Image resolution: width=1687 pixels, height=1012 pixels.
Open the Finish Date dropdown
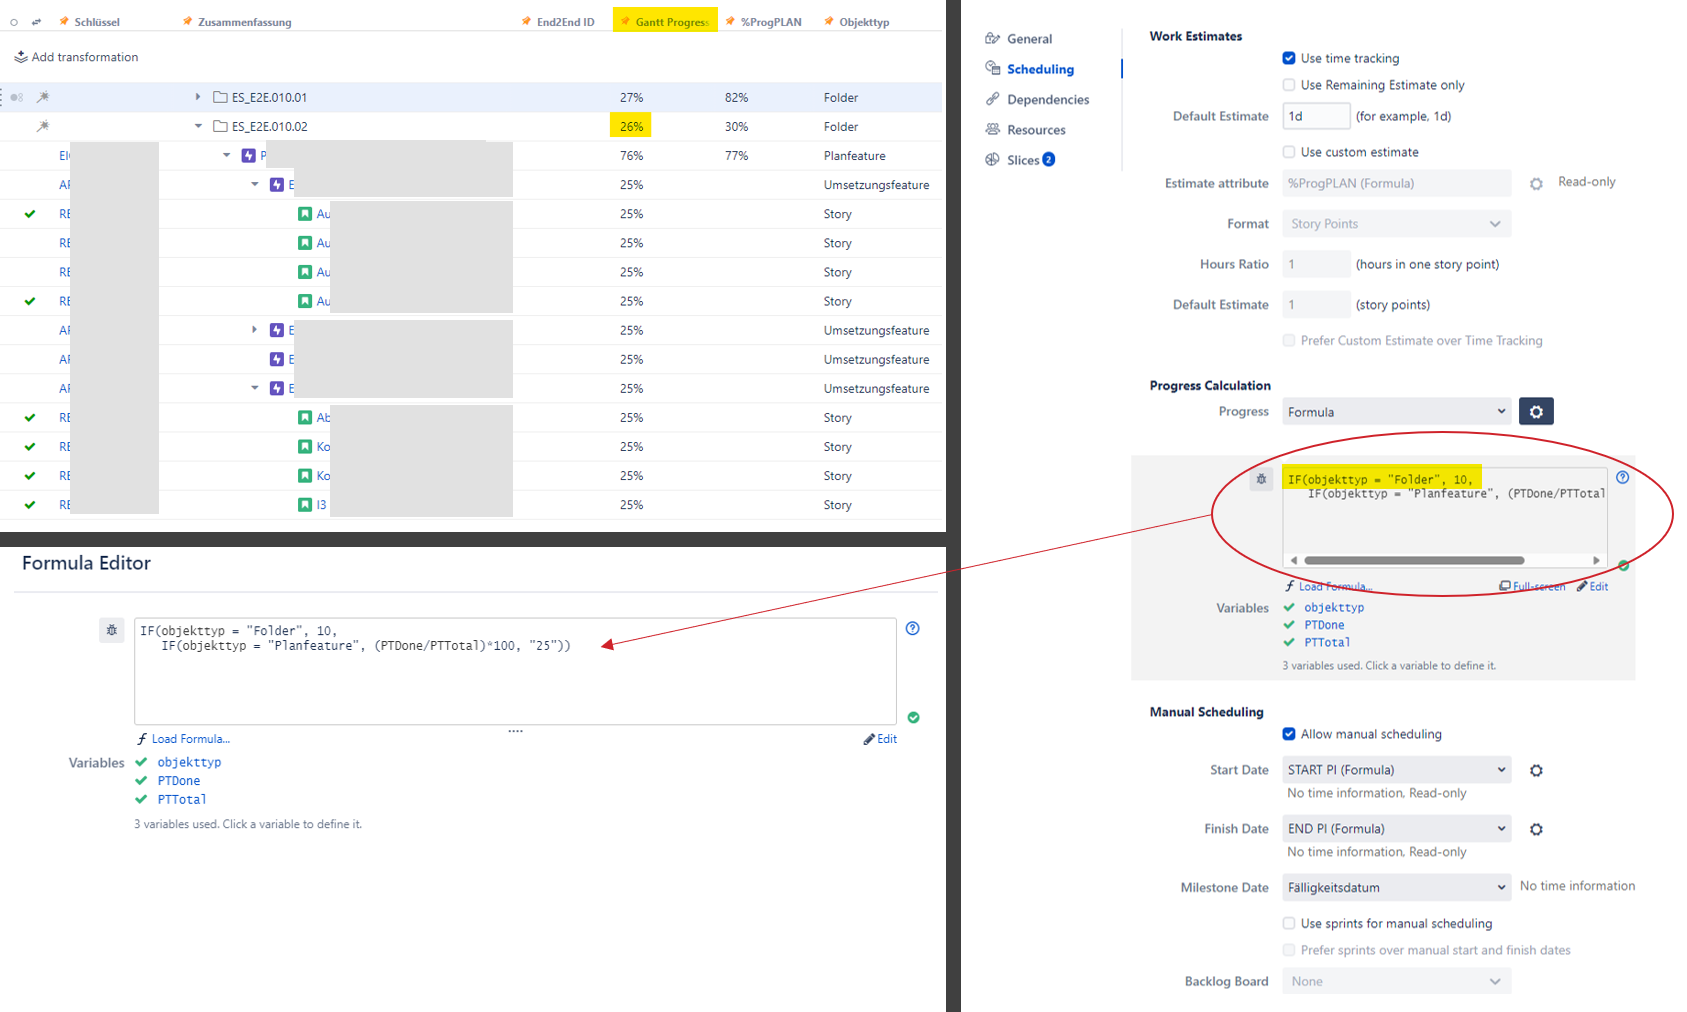pyautogui.click(x=1396, y=829)
